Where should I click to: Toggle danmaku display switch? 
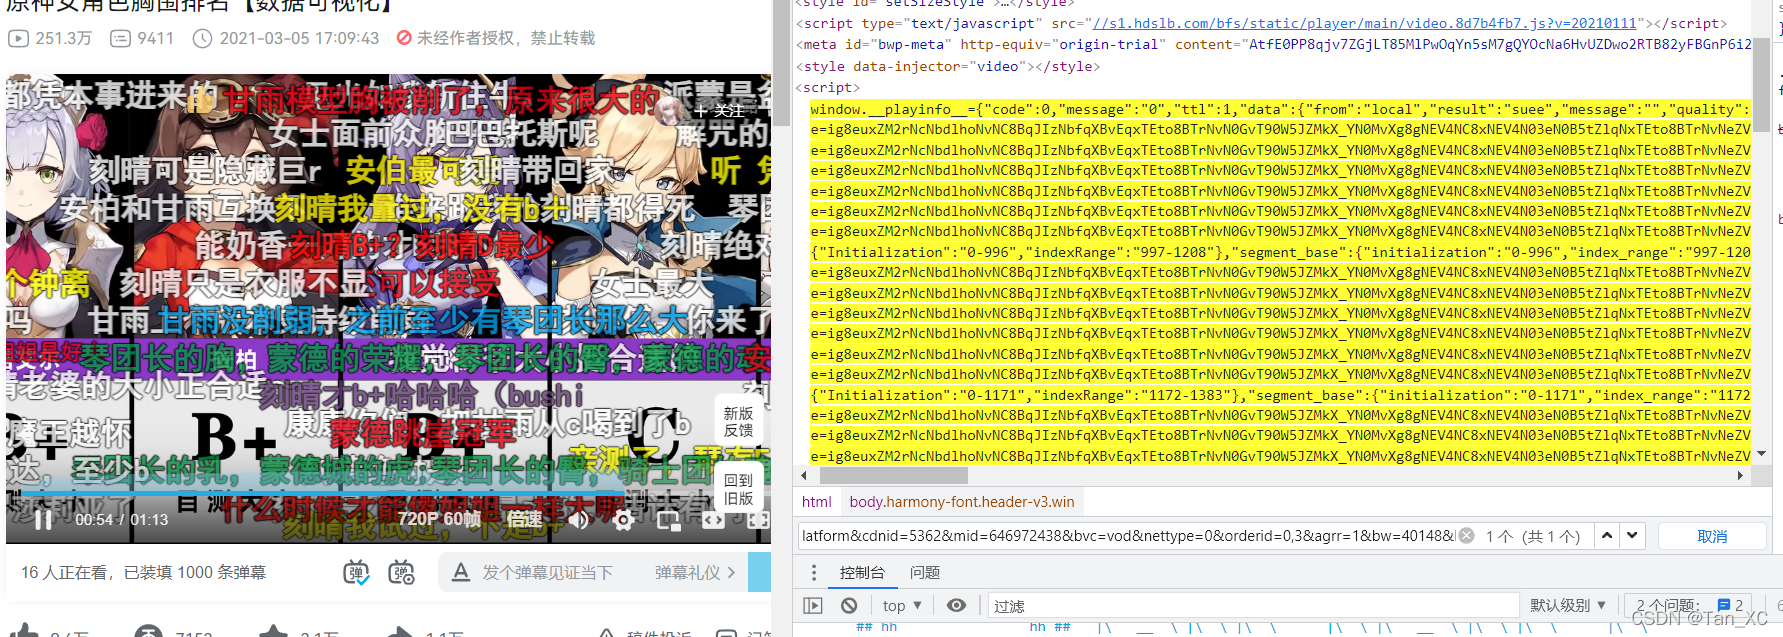click(x=356, y=573)
